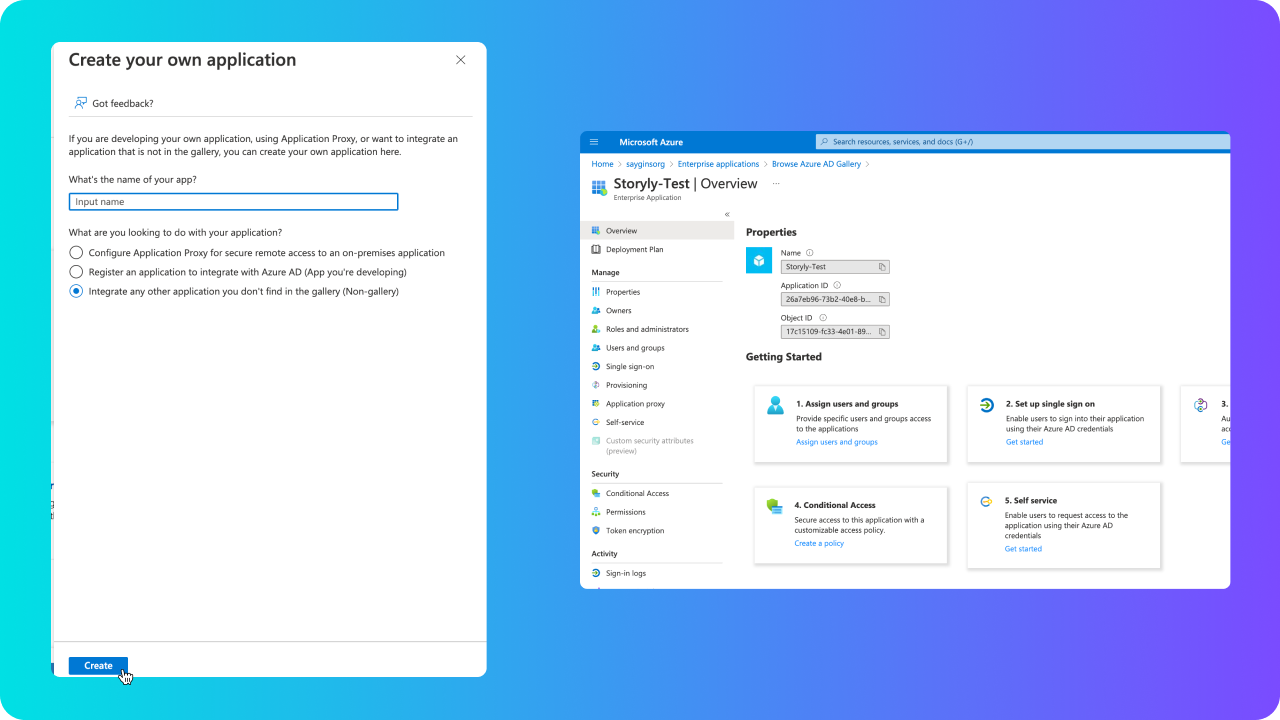This screenshot has height=720, width=1280.
Task: Click the person icon on Assign users card
Action: coord(776,405)
